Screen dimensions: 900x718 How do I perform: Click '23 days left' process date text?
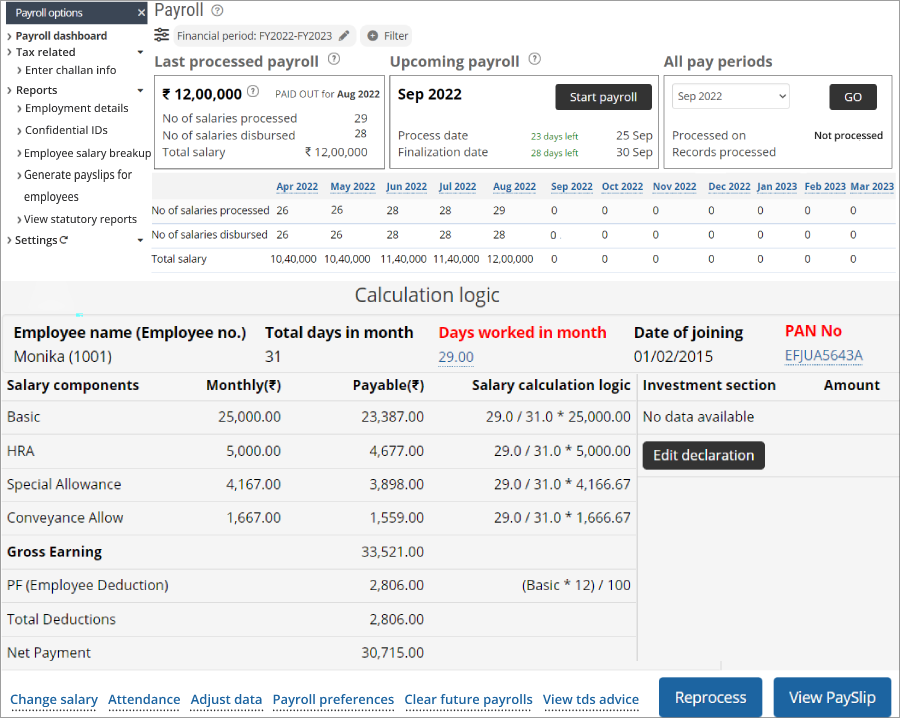[x=554, y=136]
